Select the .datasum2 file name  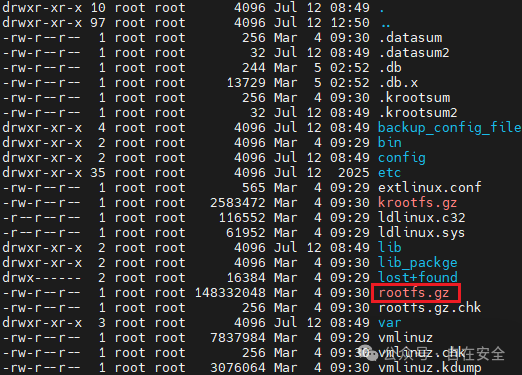pos(414,53)
